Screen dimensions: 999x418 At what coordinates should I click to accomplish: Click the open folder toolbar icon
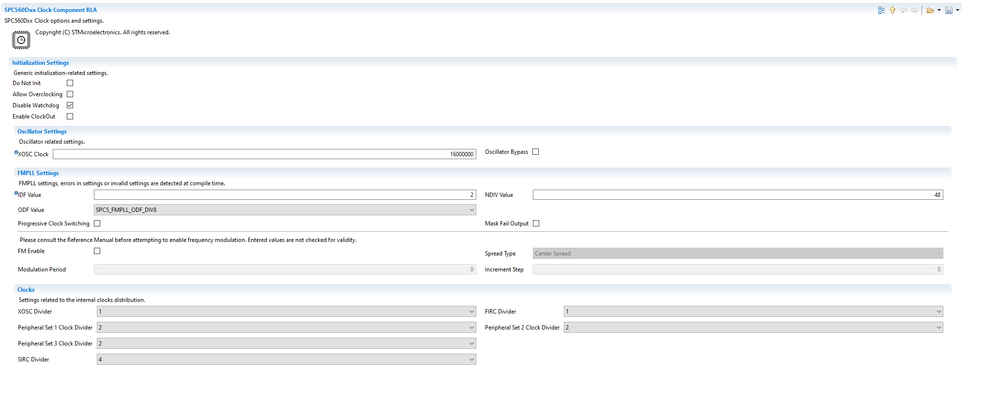pyautogui.click(x=930, y=10)
